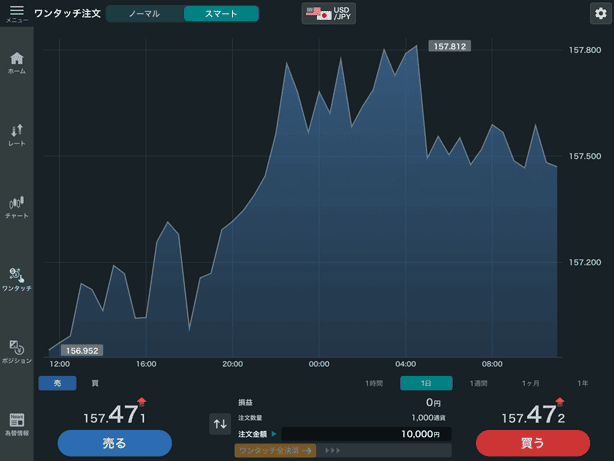Open the レート rates icon
The width and height of the screenshot is (614, 461).
coord(16,135)
